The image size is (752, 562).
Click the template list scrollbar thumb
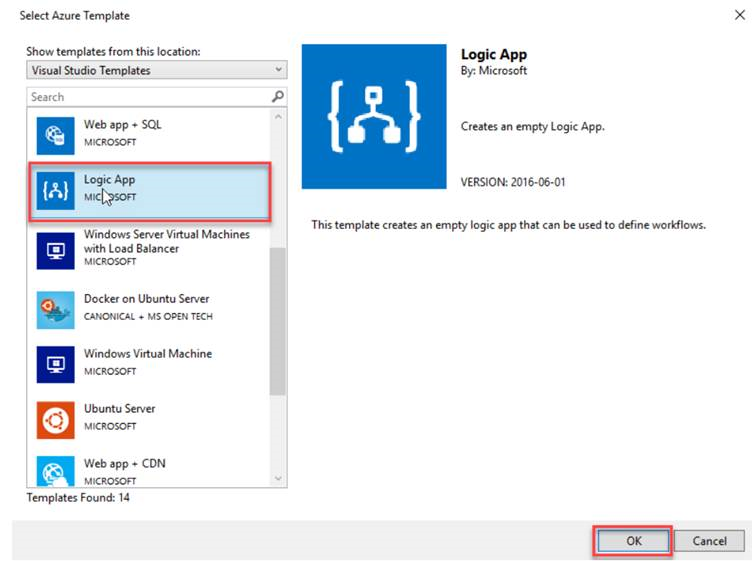click(278, 320)
